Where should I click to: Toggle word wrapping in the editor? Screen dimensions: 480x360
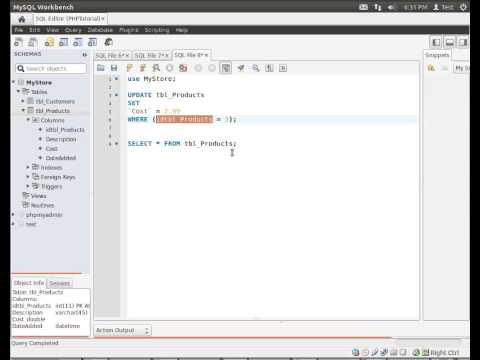click(x=283, y=68)
